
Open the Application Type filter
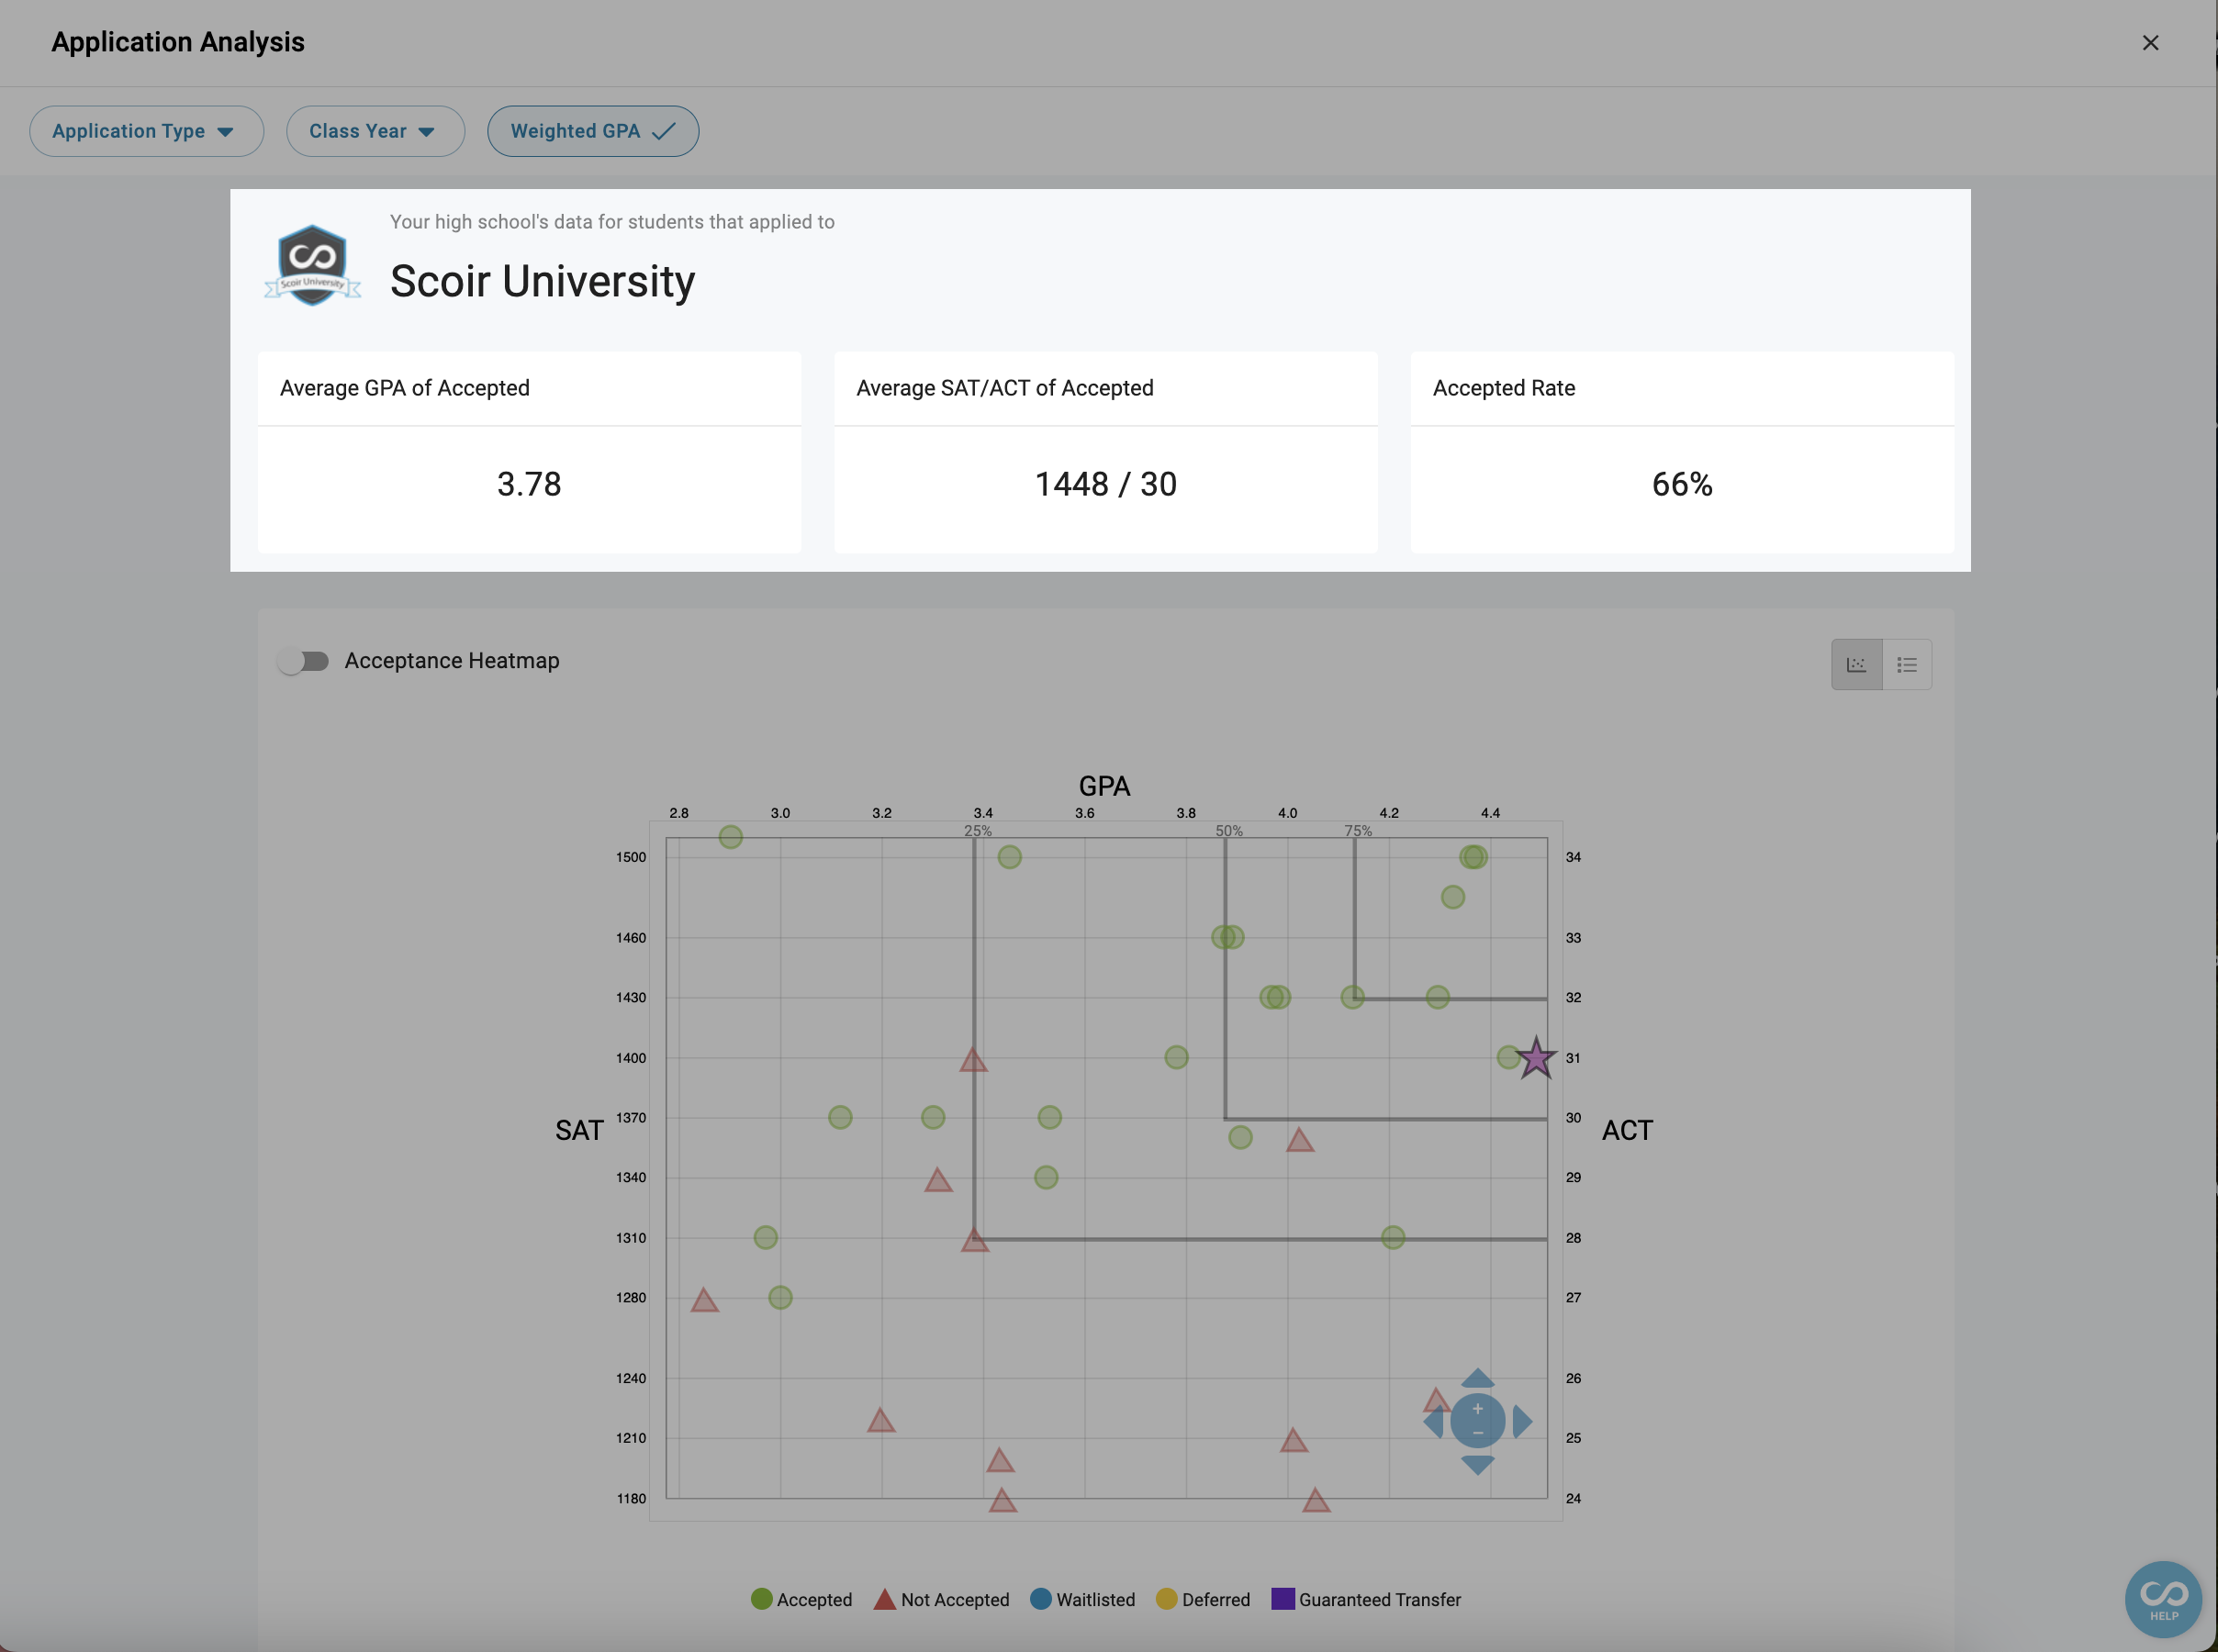pyautogui.click(x=146, y=131)
